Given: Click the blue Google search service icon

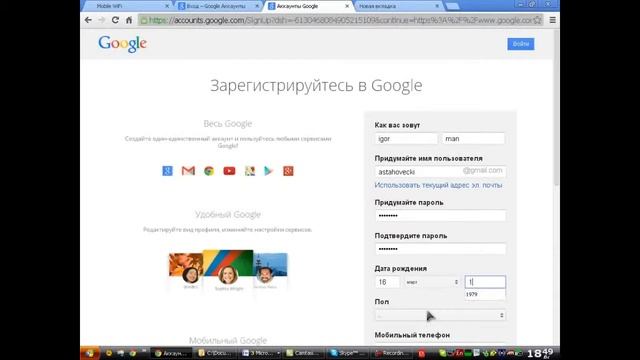Looking at the screenshot, I should [x=167, y=171].
